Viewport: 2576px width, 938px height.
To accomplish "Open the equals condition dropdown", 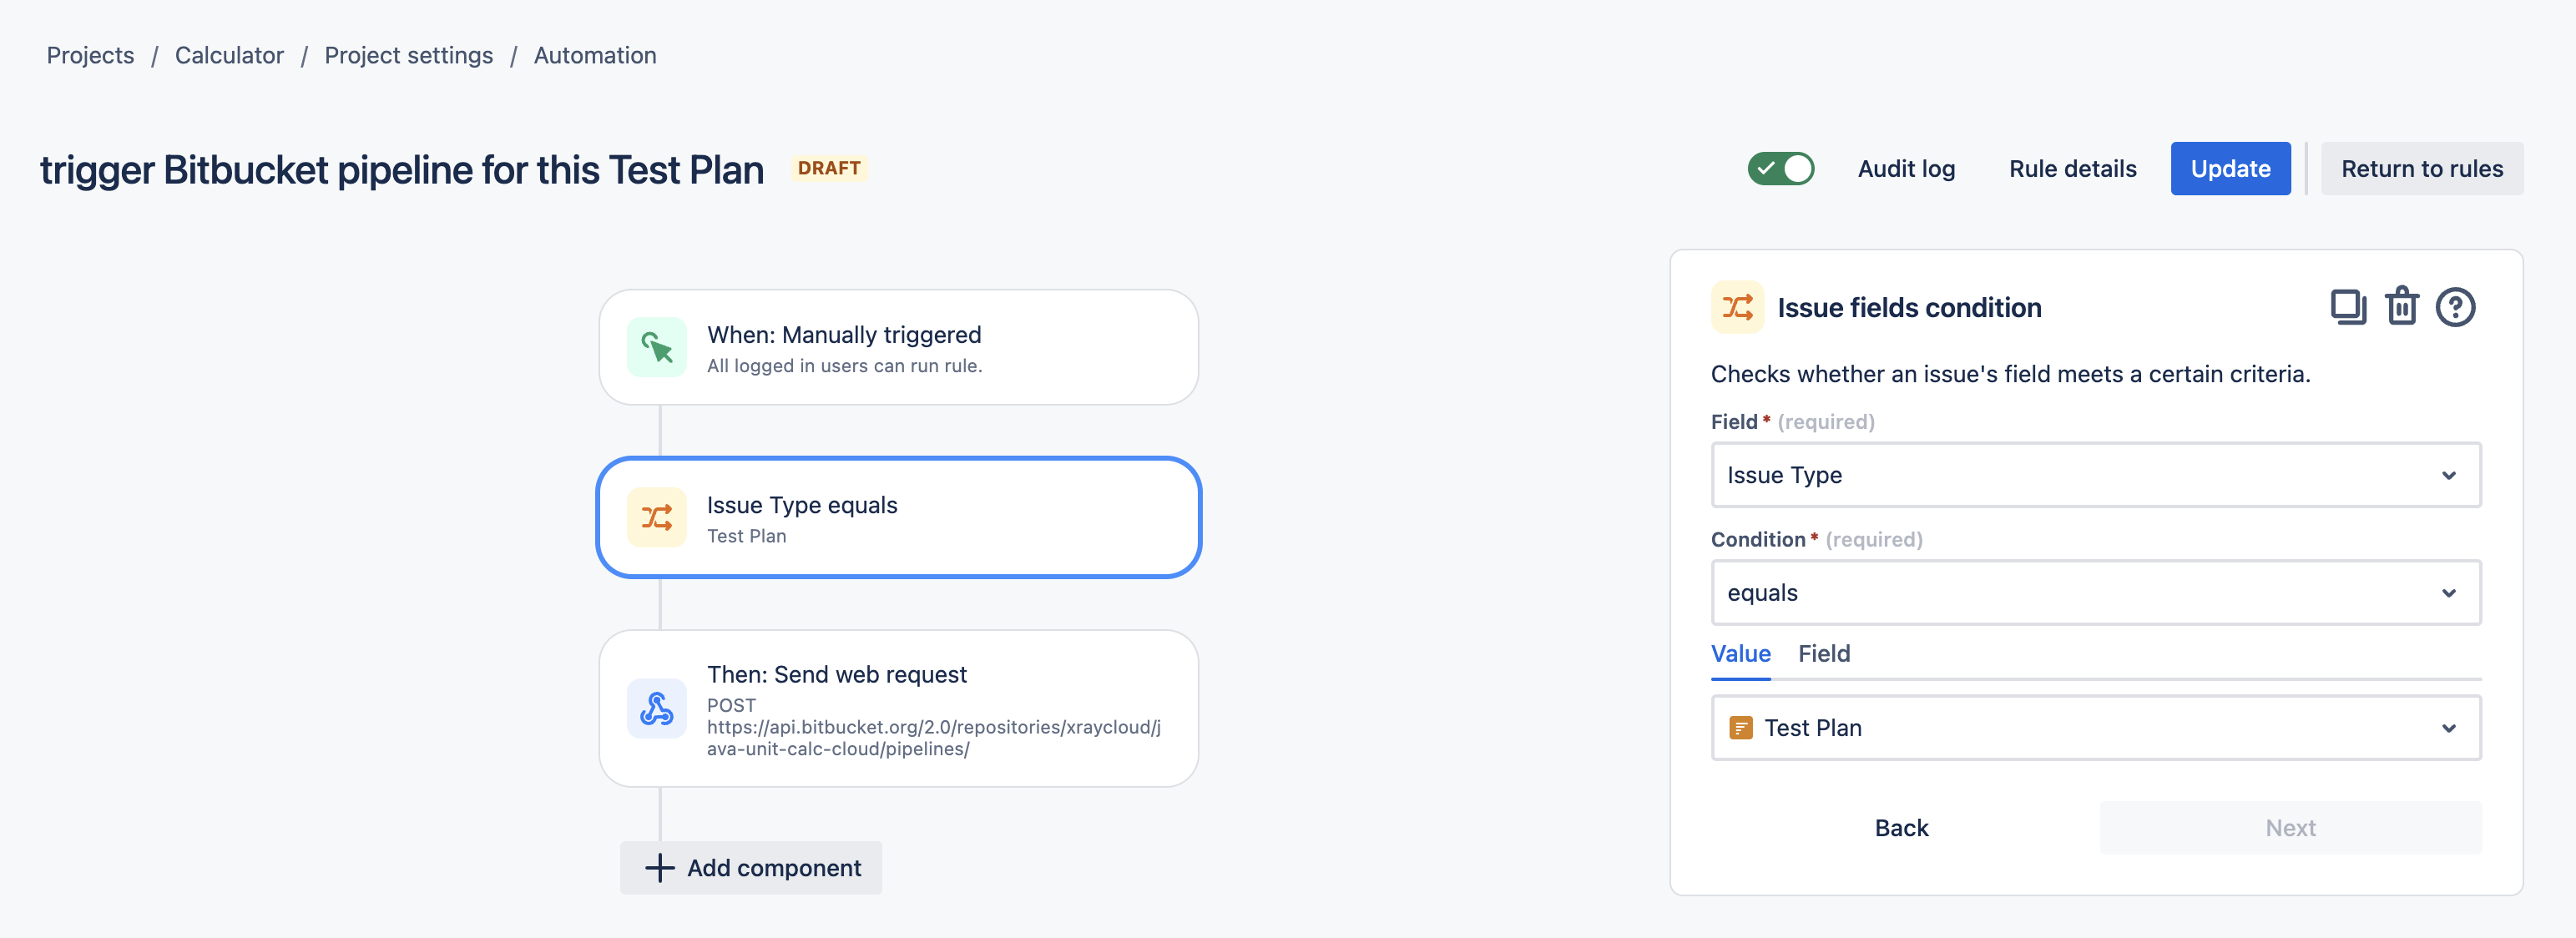I will tap(2096, 593).
